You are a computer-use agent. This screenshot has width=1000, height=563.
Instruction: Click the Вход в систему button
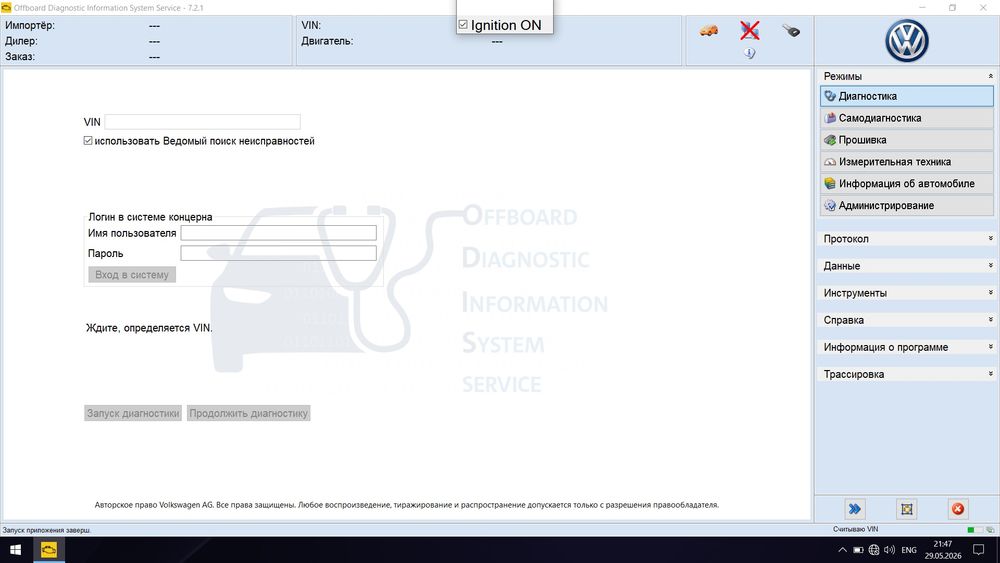[x=132, y=275]
